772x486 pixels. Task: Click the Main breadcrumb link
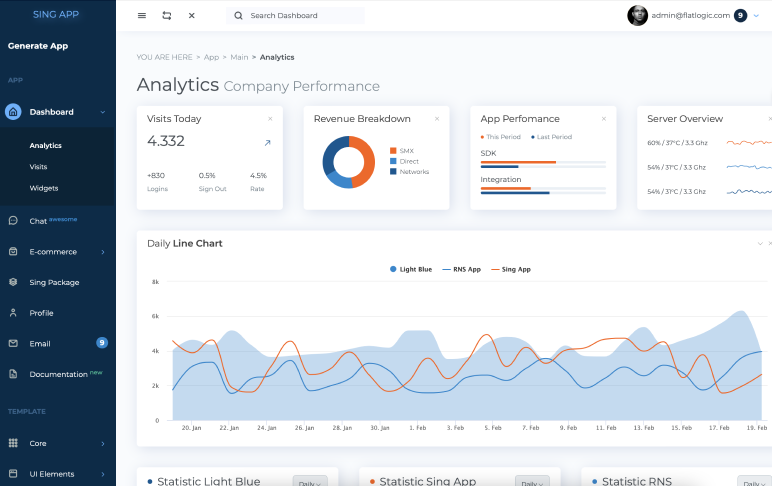[239, 57]
